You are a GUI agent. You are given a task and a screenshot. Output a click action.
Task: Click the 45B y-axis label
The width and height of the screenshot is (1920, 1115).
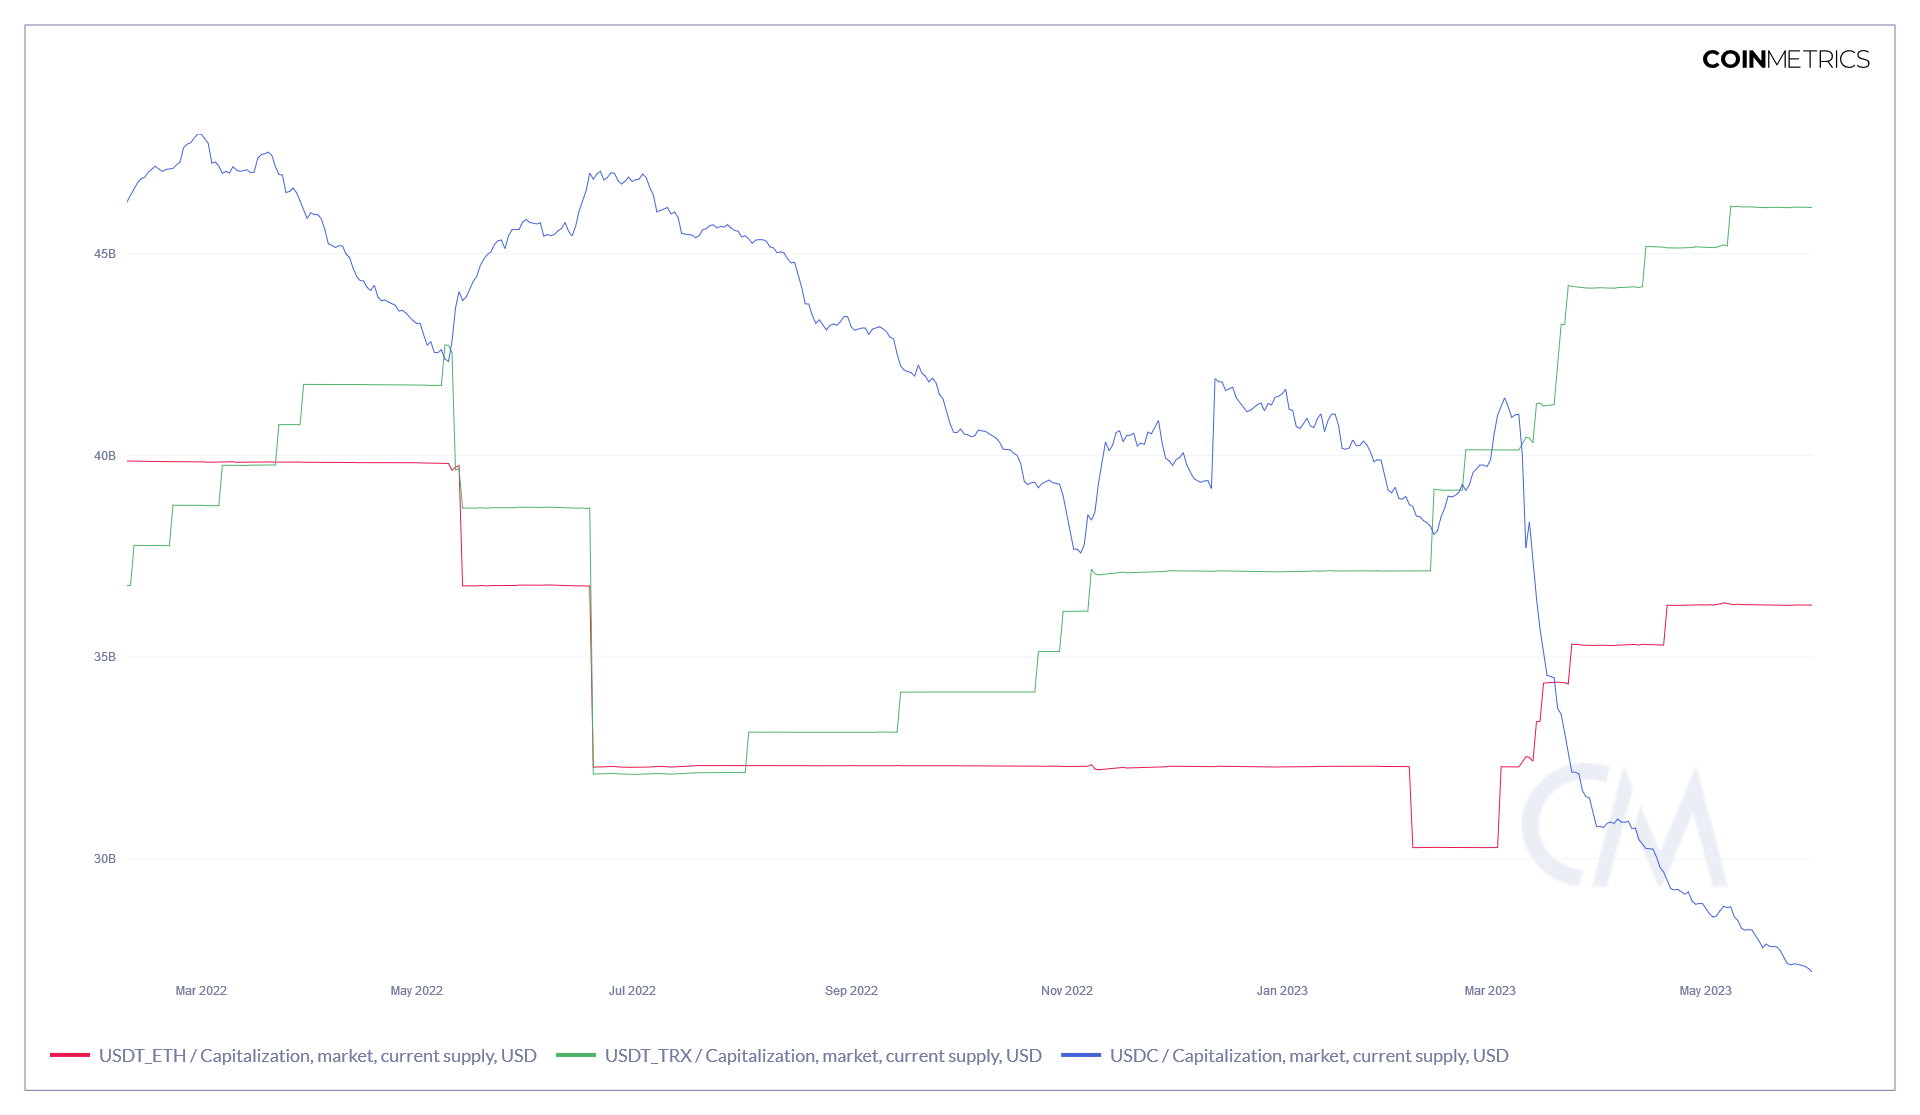(105, 254)
